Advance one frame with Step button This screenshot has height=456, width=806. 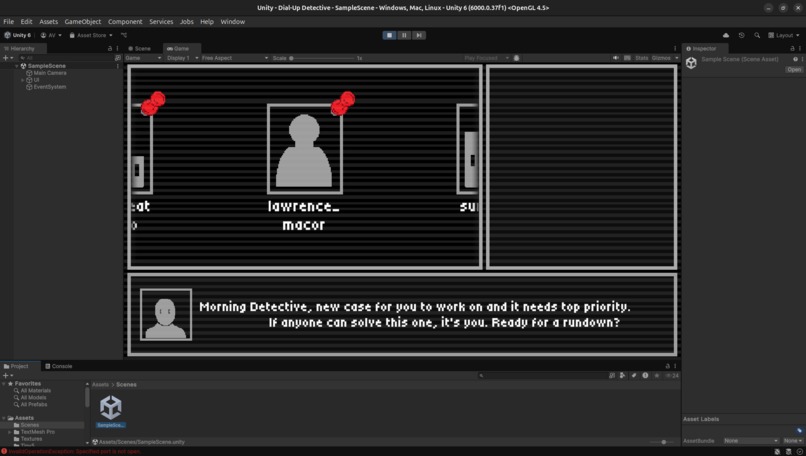point(419,35)
